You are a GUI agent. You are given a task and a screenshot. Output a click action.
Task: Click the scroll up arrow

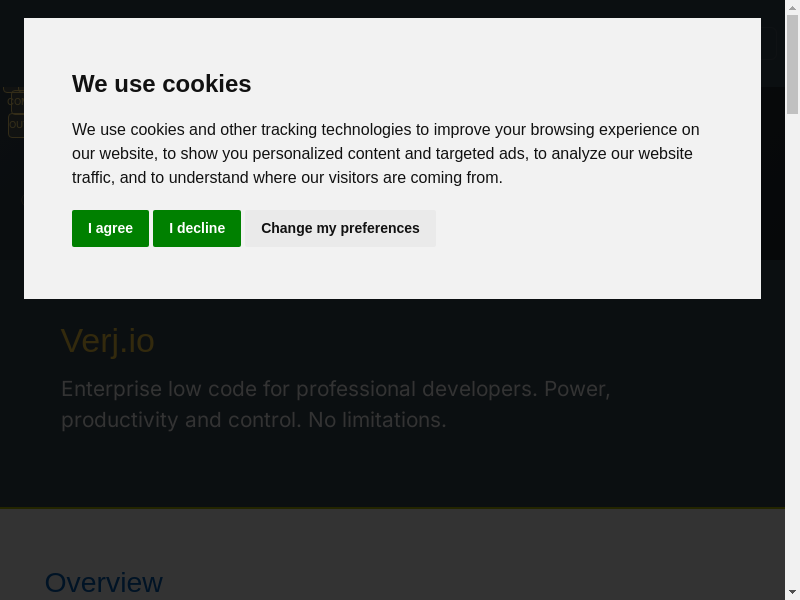coord(792,8)
